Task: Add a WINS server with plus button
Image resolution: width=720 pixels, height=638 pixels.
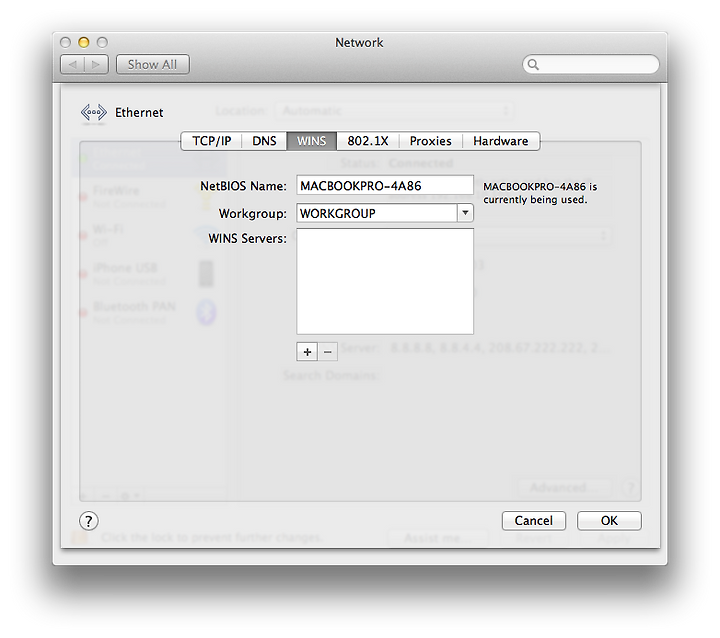Action: [307, 352]
